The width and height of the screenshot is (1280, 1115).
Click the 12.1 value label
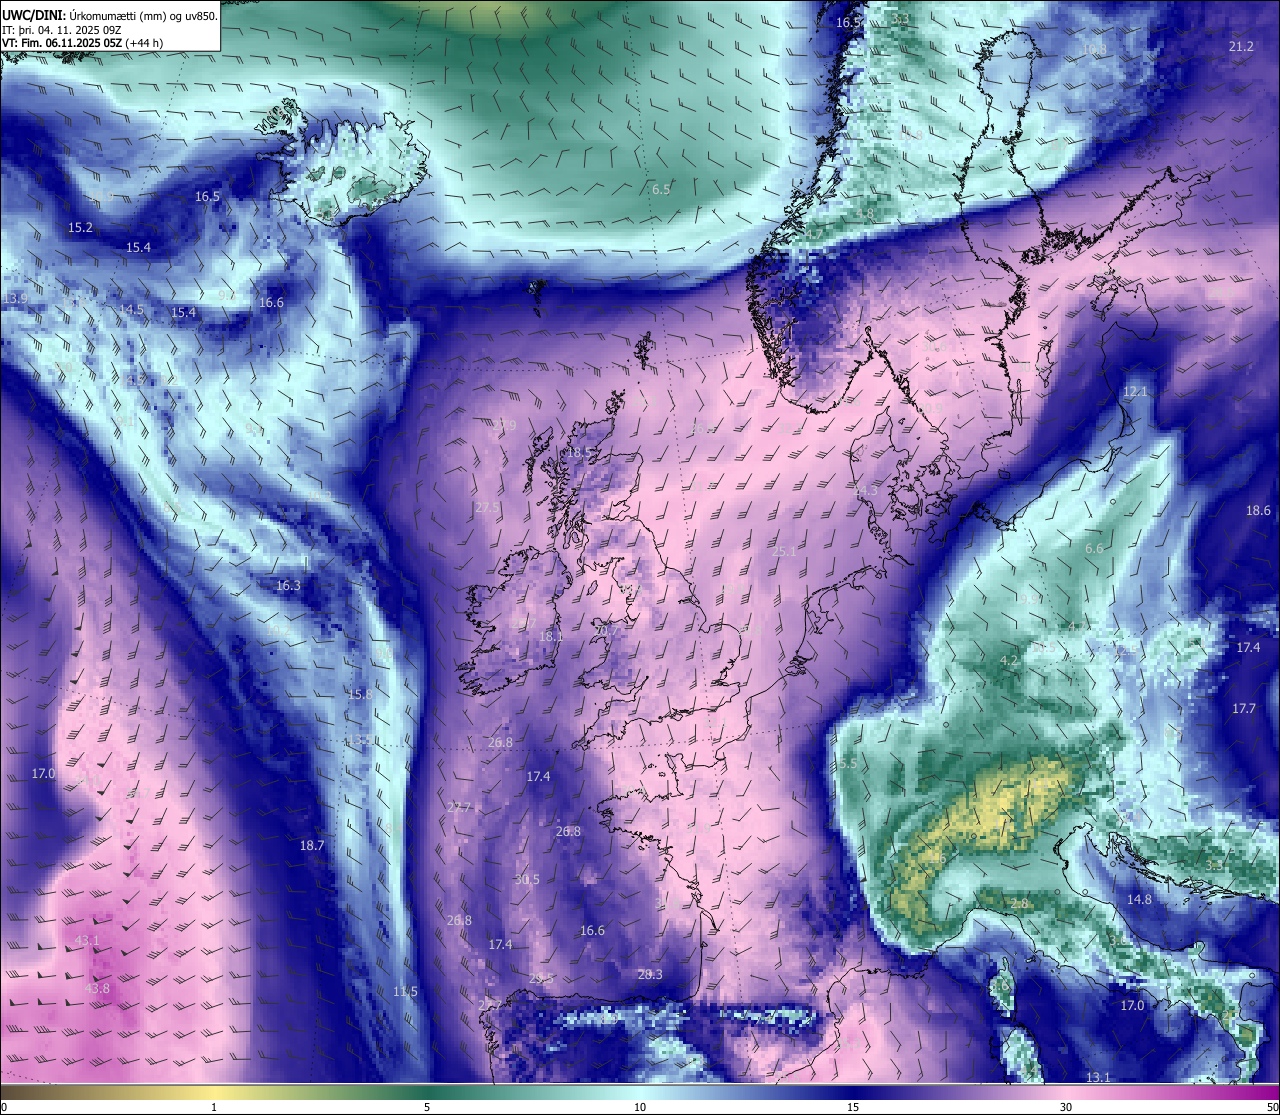tap(1136, 392)
